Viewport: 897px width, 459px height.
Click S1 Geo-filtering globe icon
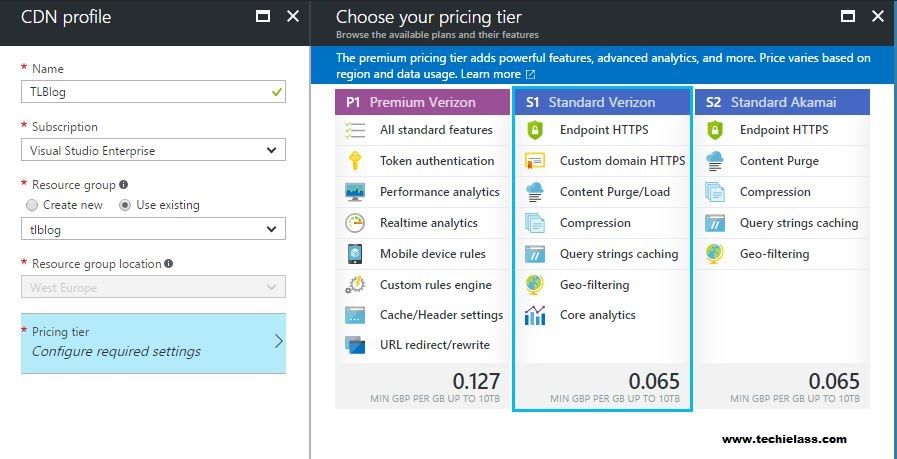pos(535,284)
